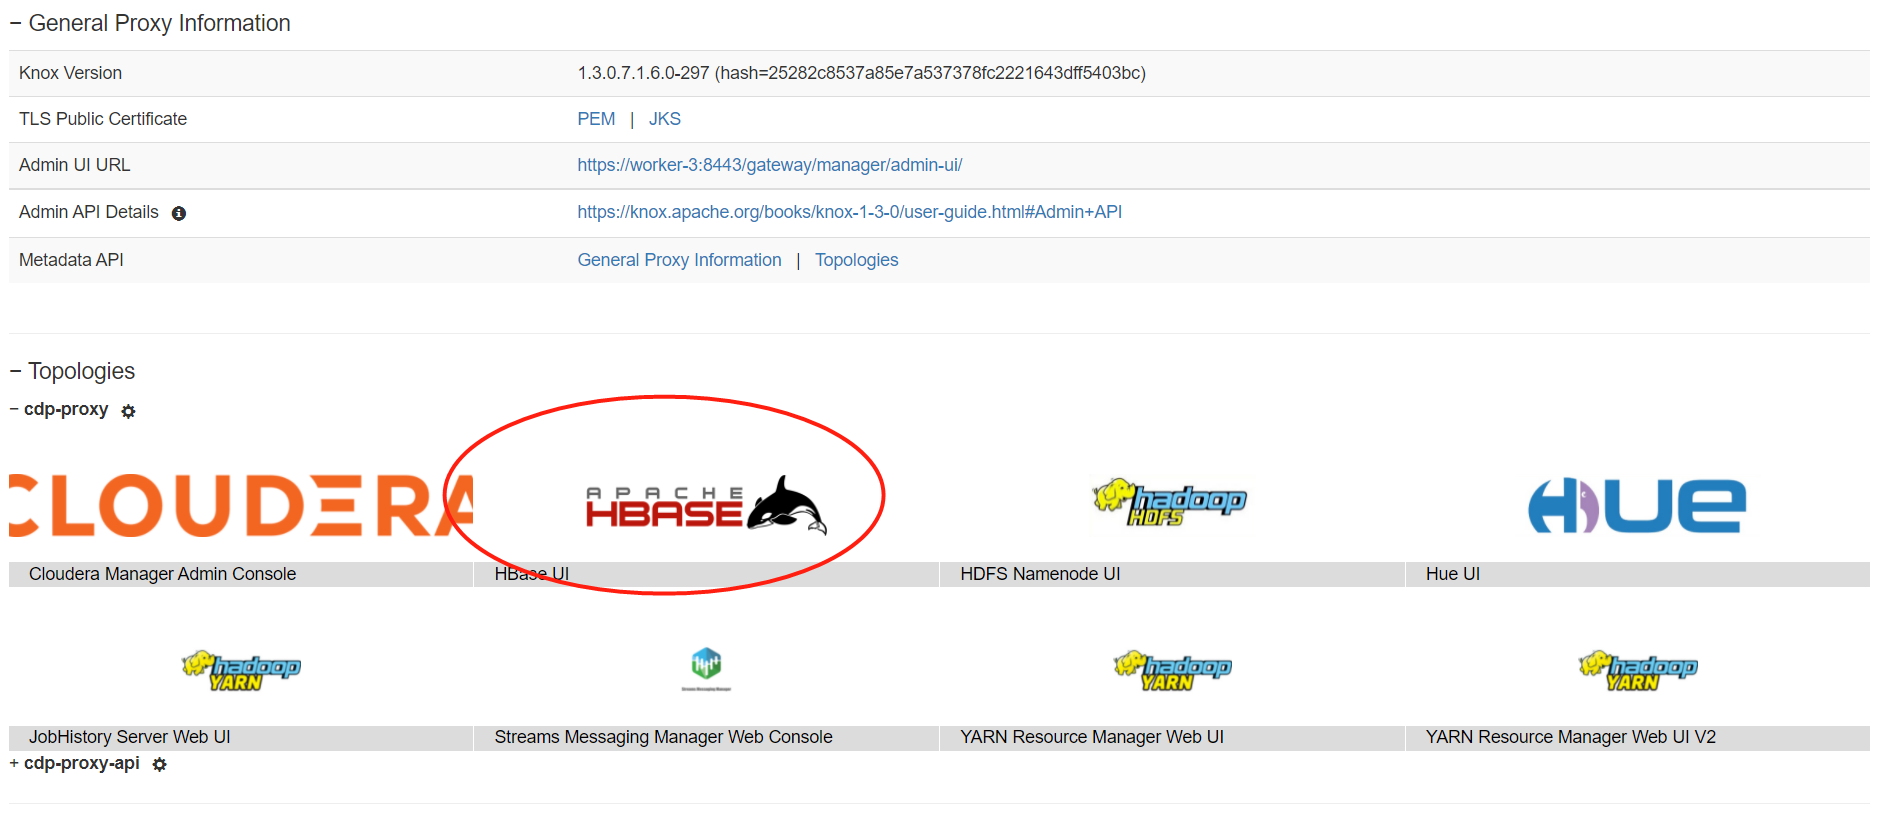Click the Admin API Details info icon
Viewport: 1888px width, 820px height.
[x=179, y=213]
